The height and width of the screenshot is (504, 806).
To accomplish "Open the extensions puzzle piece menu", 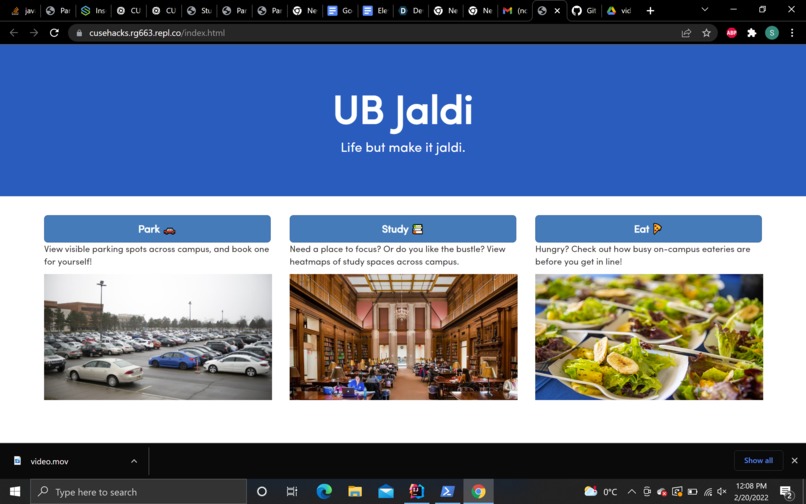I will 752,33.
